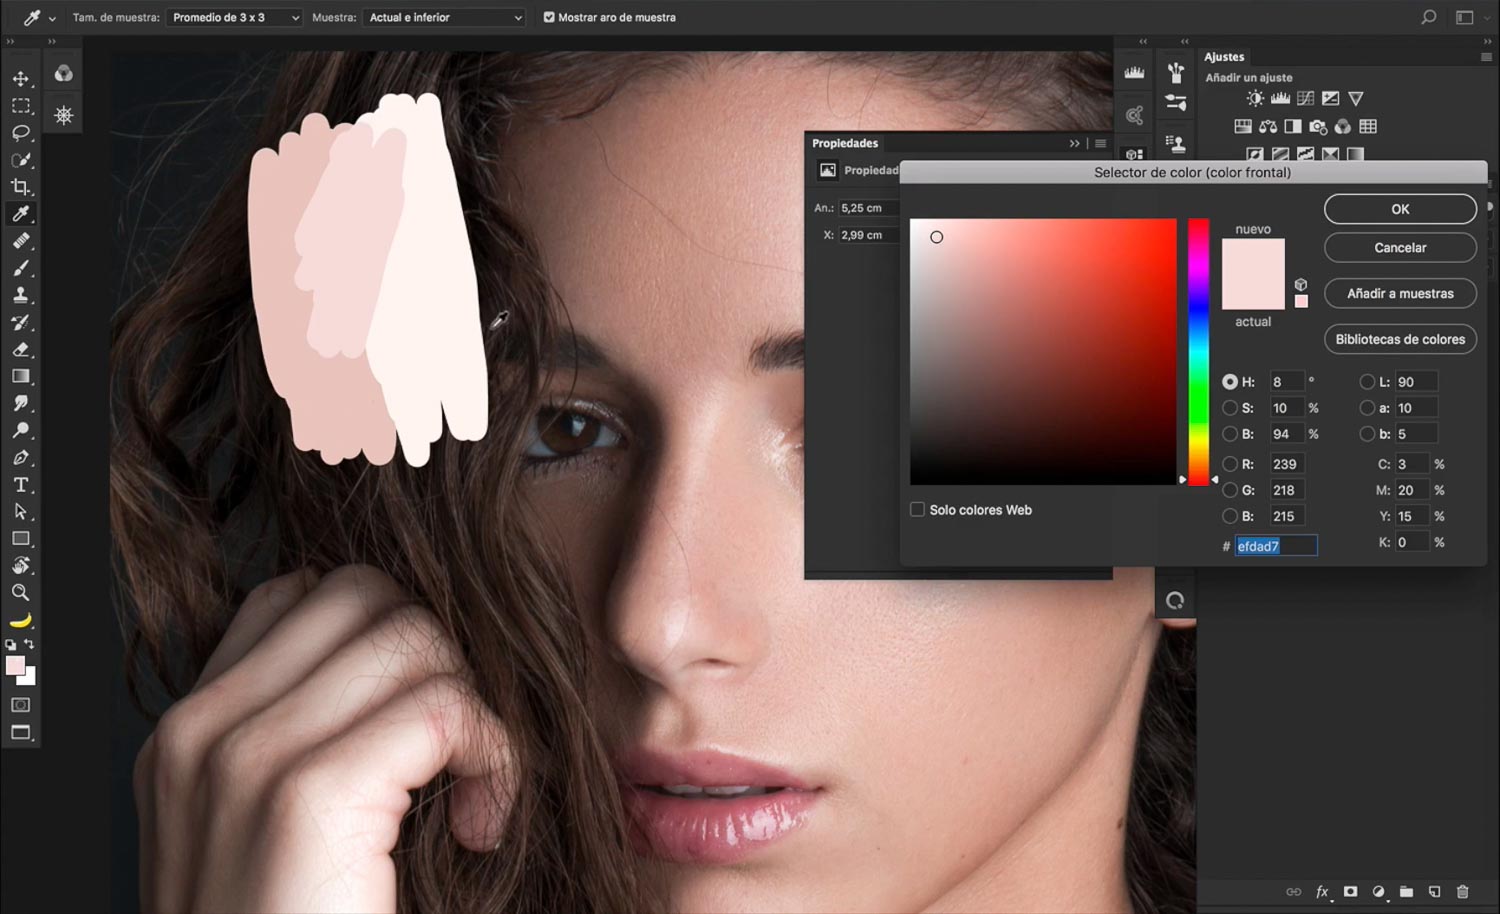
Task: Add Curves adjustment icon
Action: (1305, 98)
